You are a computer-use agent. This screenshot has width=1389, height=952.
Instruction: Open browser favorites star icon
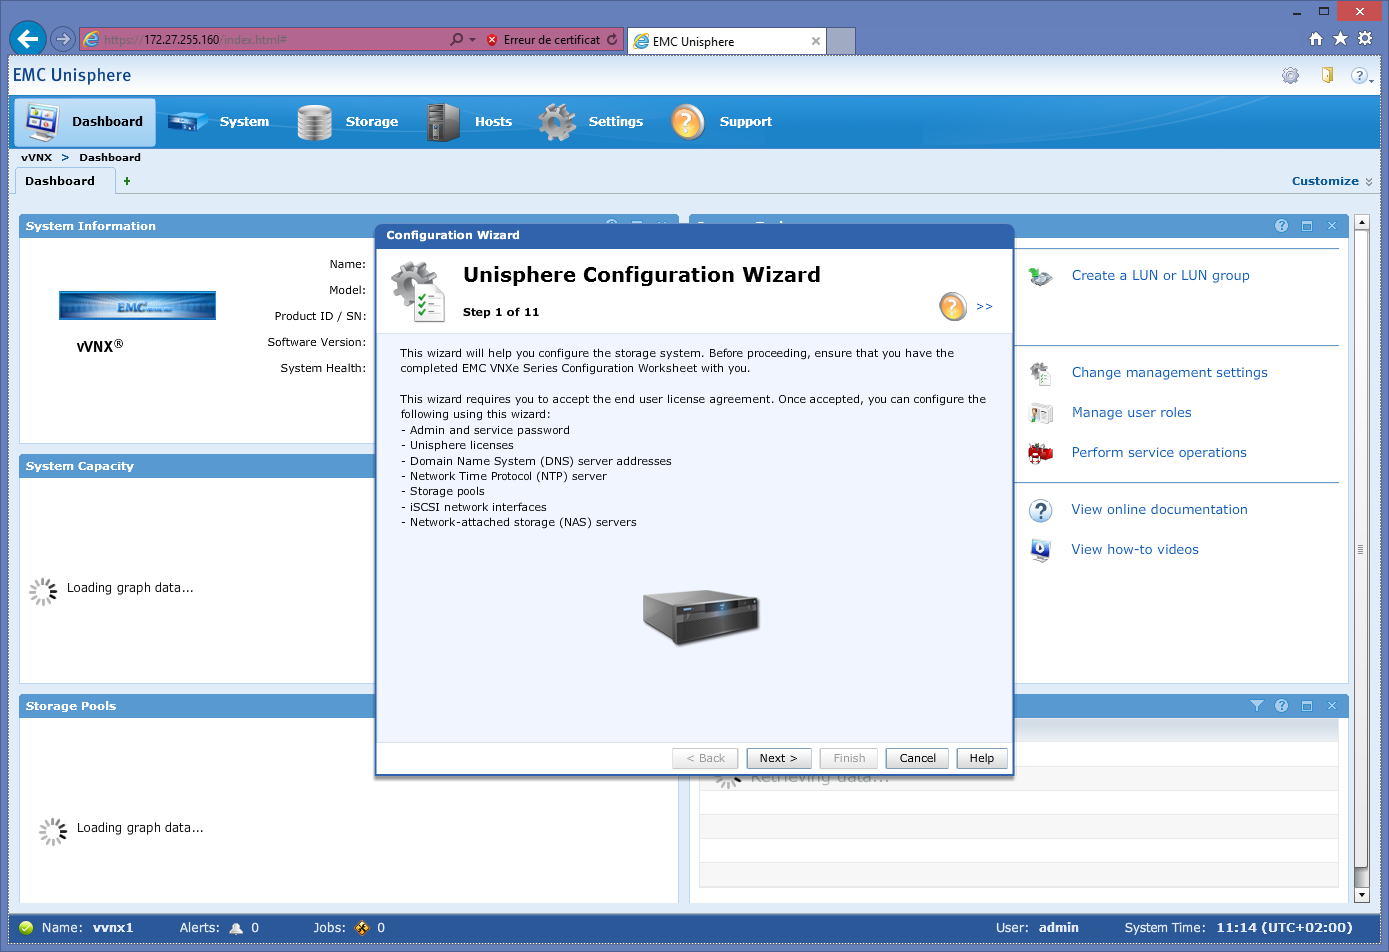pos(1340,39)
